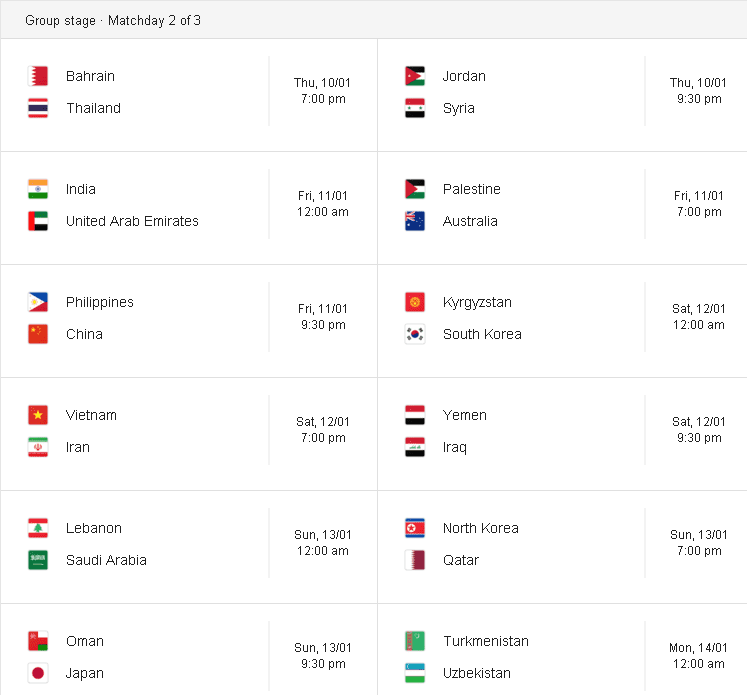Click the Saudi Arabia flag icon
Image resolution: width=747 pixels, height=695 pixels.
[38, 560]
